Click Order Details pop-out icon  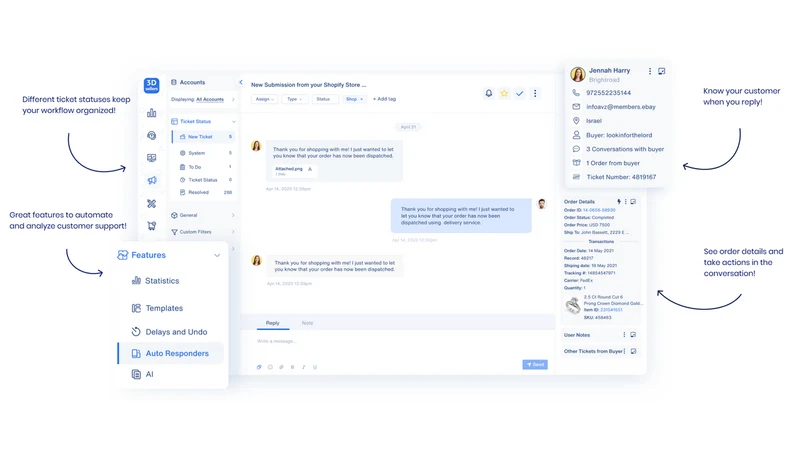click(x=633, y=202)
